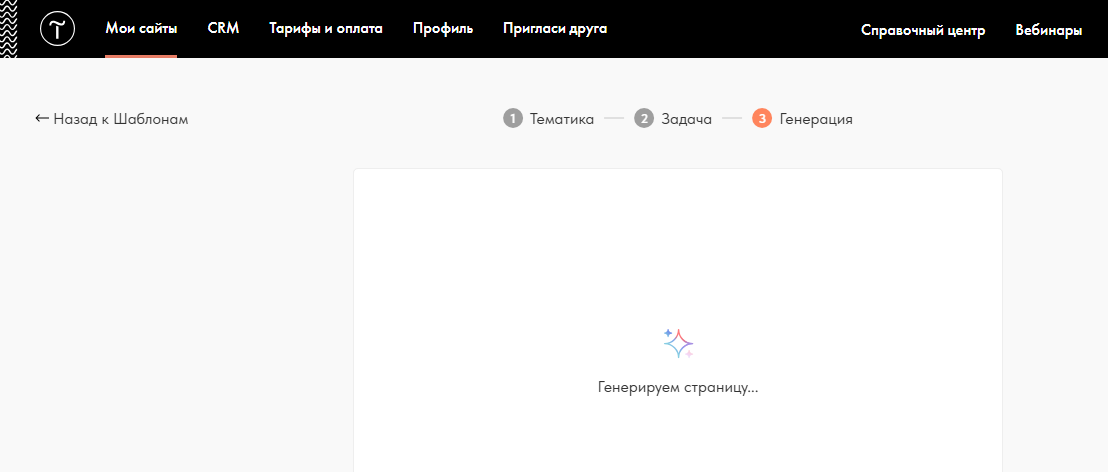Open the Профиль menu item
This screenshot has width=1108, height=472.
pos(443,29)
